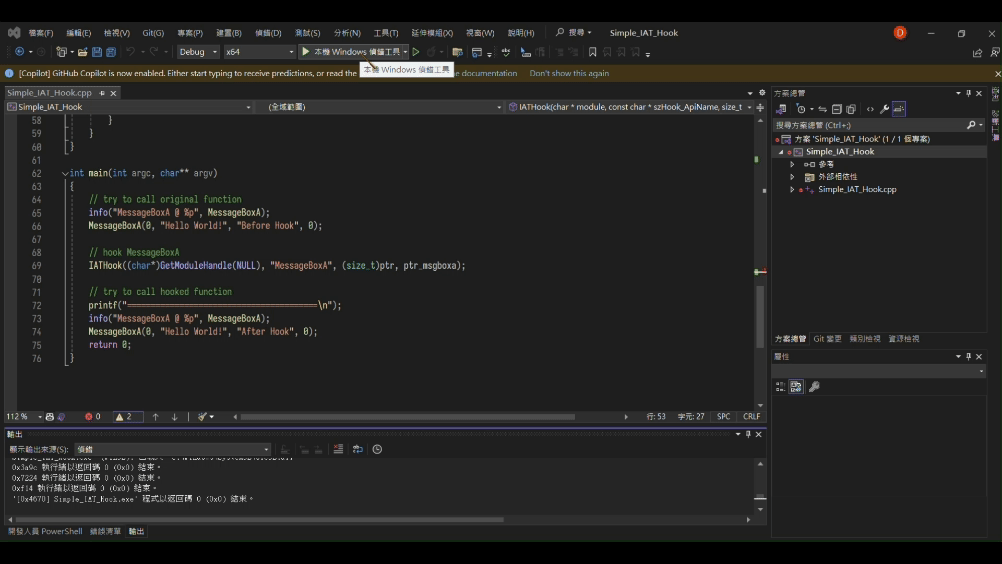Image resolution: width=1002 pixels, height=564 pixels.
Task: Go to previous issue with up arrow
Action: click(x=155, y=416)
